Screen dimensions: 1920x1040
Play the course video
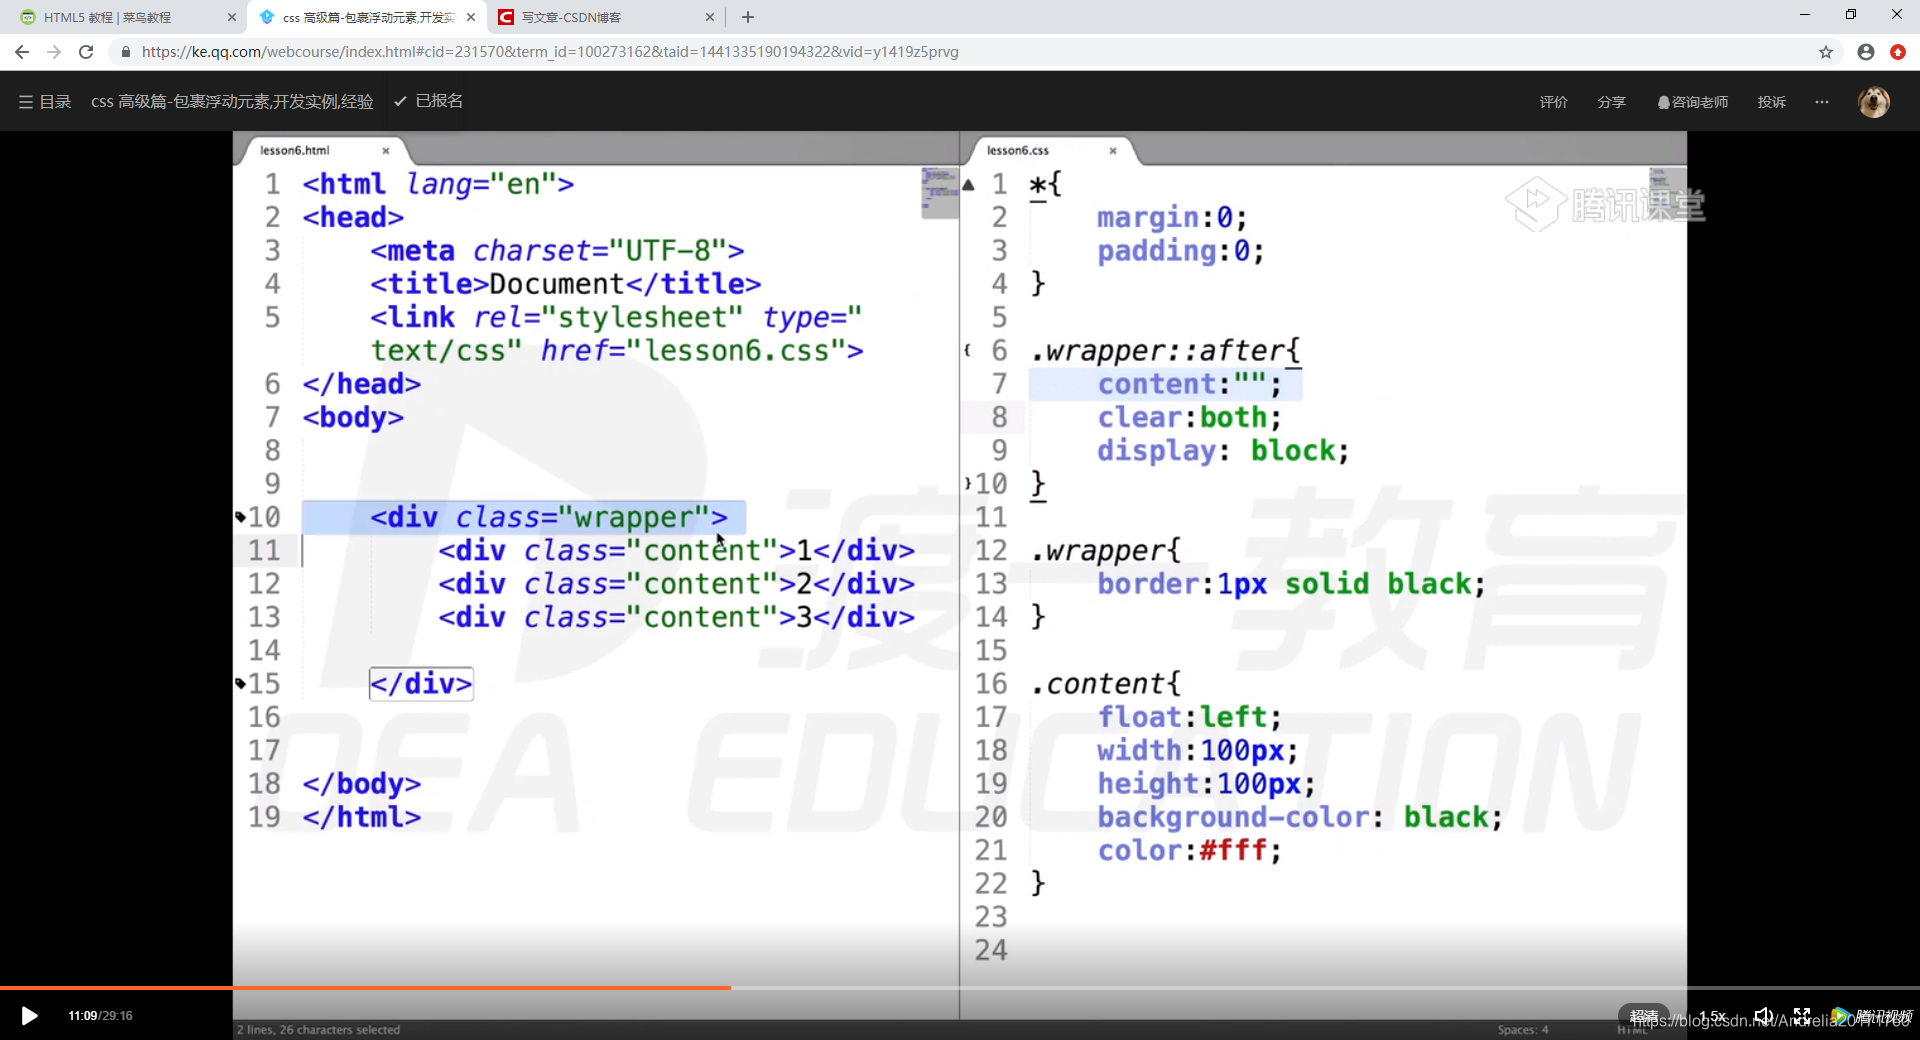tap(30, 1016)
